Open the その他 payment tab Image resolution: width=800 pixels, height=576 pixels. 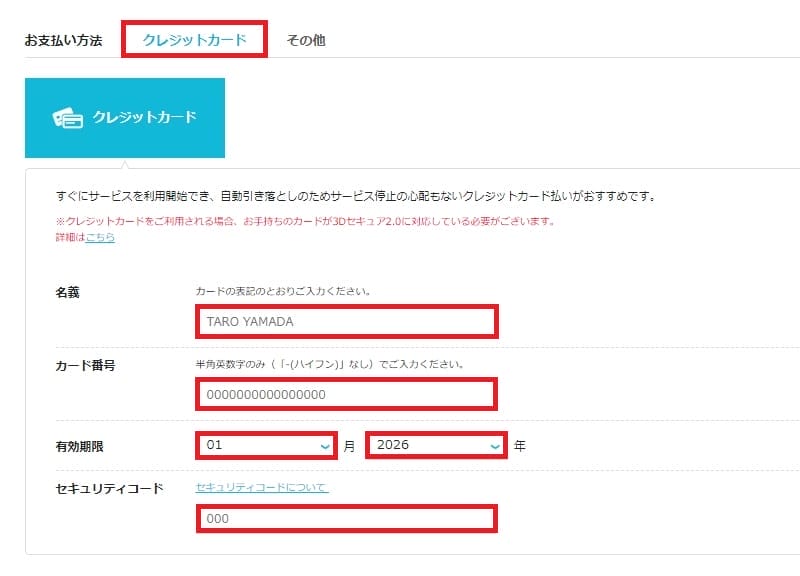(x=305, y=40)
